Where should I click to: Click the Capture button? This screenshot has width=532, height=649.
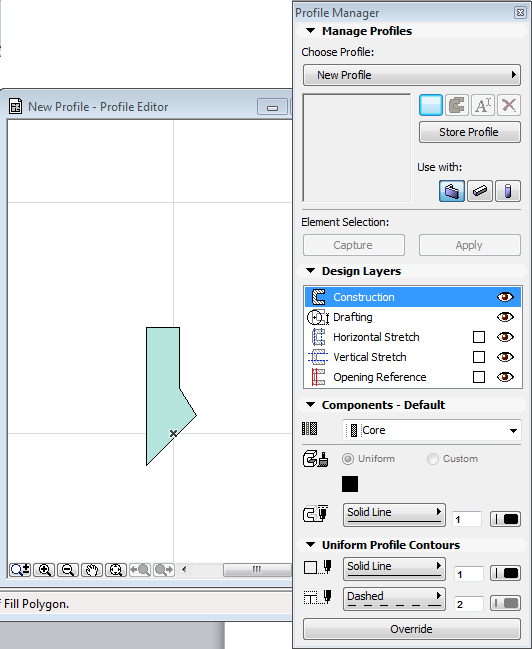(354, 245)
